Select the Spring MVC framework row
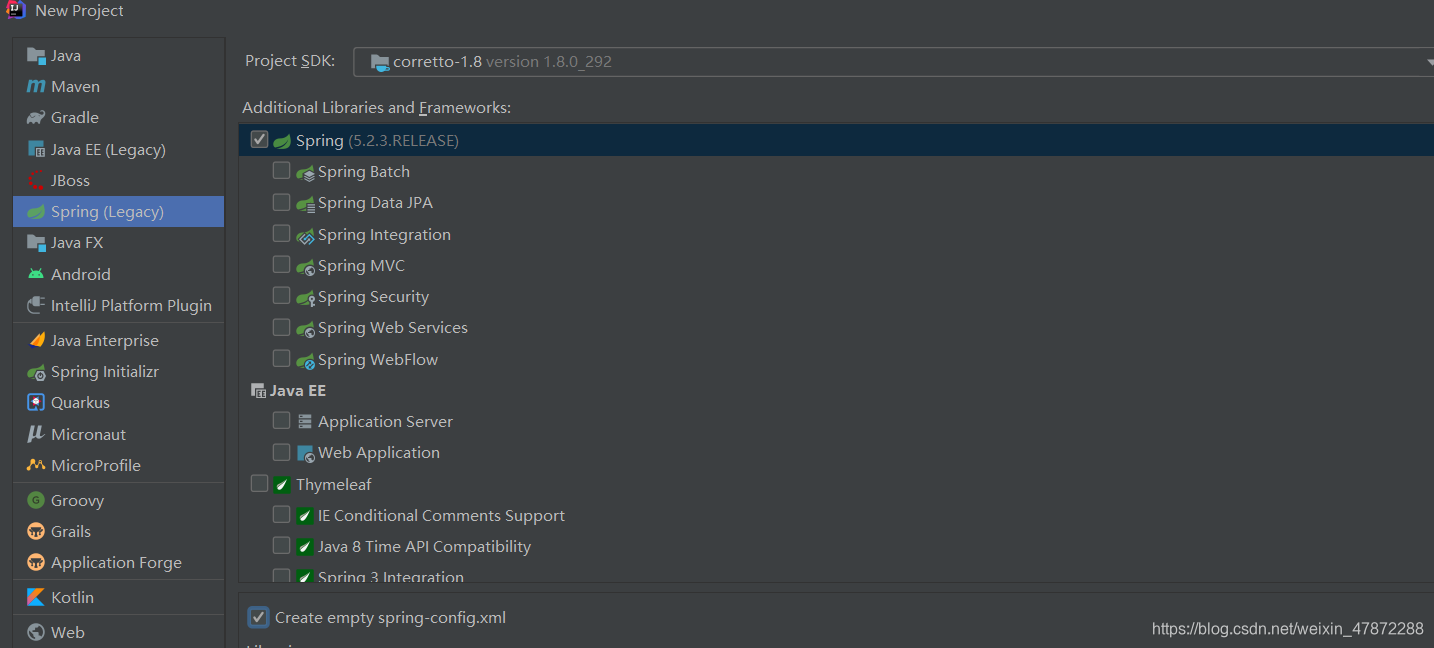 pos(836,266)
